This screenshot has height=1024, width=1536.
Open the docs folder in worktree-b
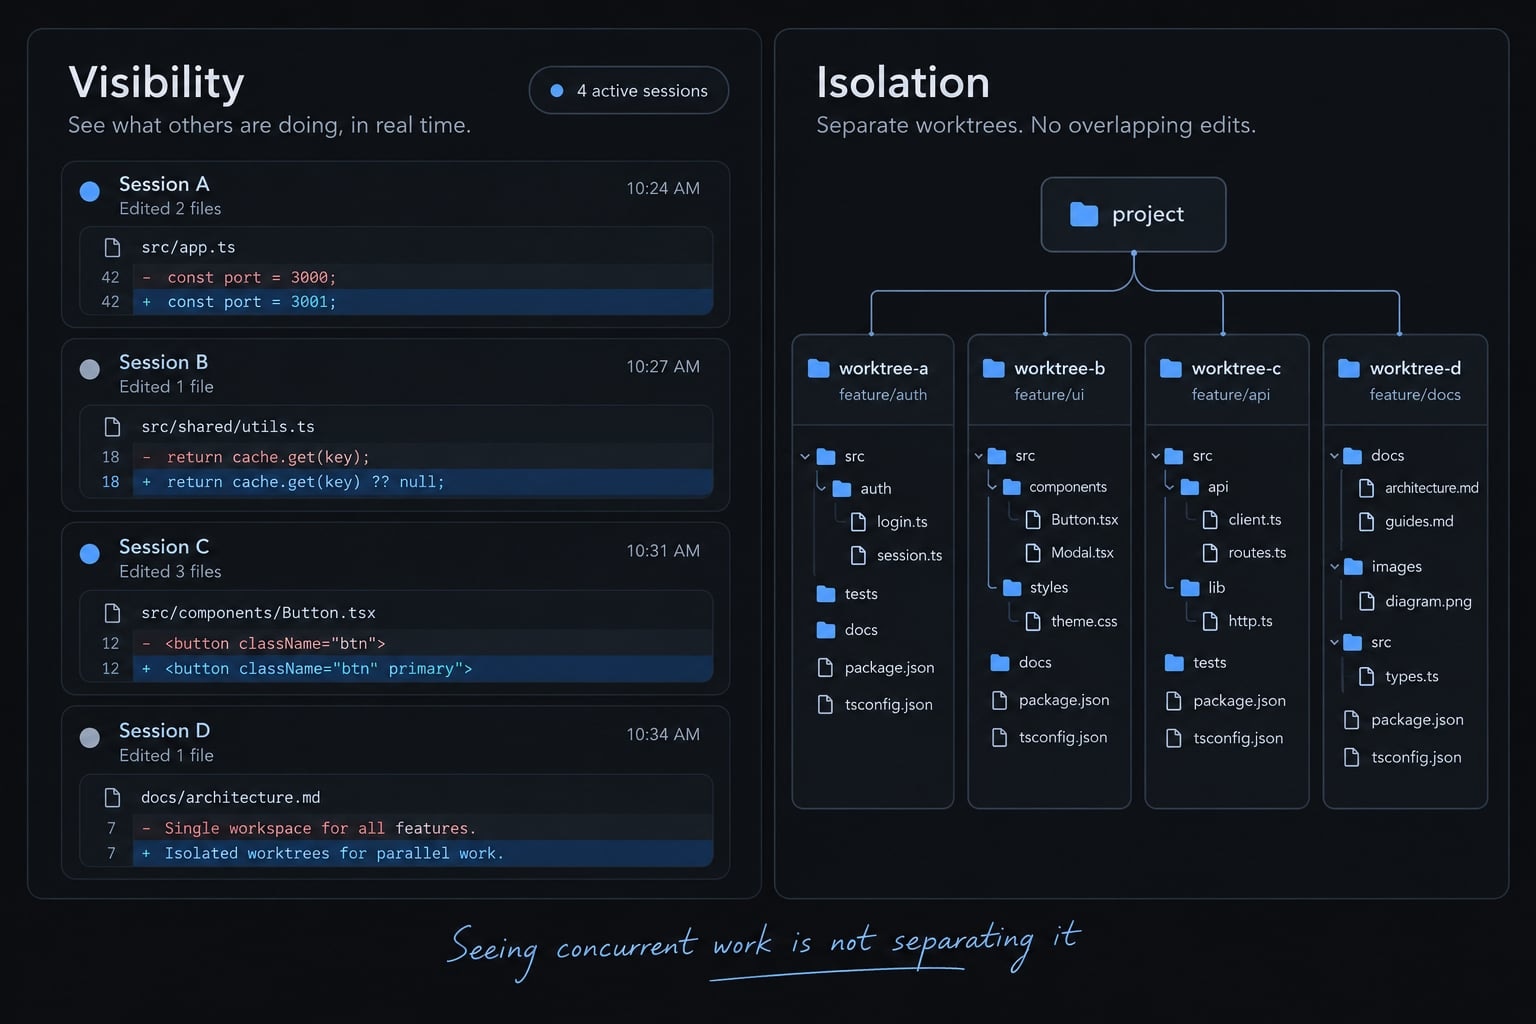[x=1021, y=663]
